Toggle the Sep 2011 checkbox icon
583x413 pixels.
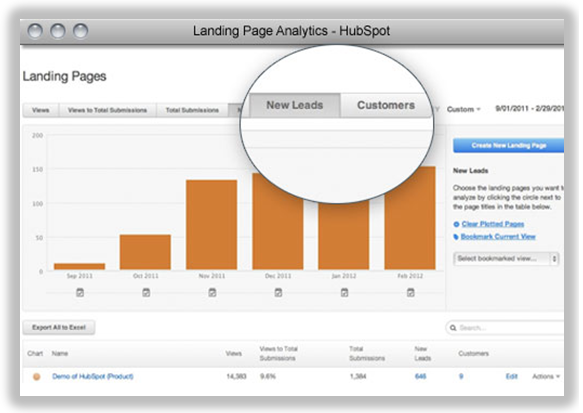80,293
